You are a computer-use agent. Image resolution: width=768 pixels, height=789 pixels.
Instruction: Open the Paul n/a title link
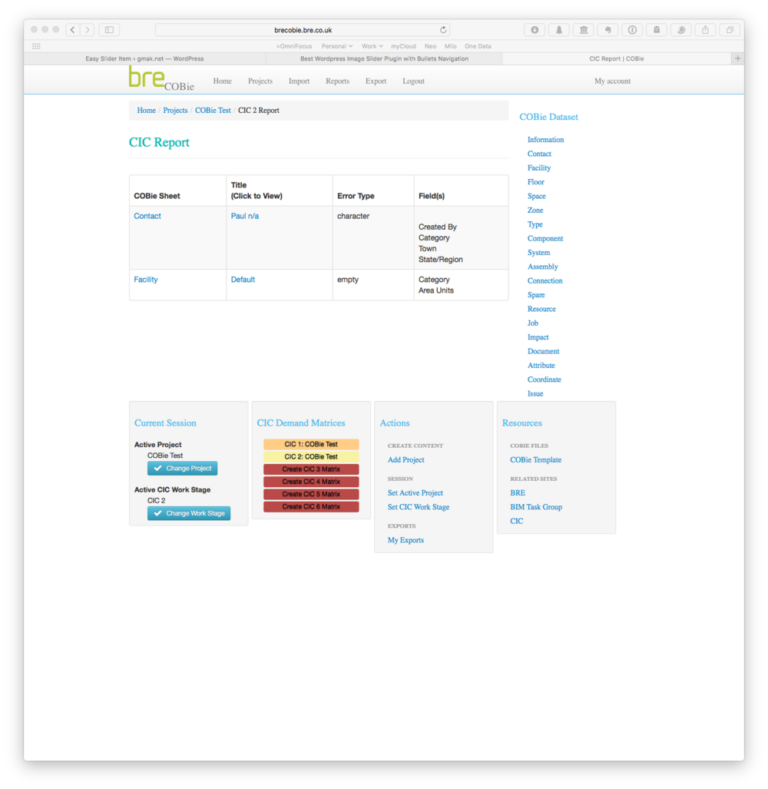pos(245,216)
